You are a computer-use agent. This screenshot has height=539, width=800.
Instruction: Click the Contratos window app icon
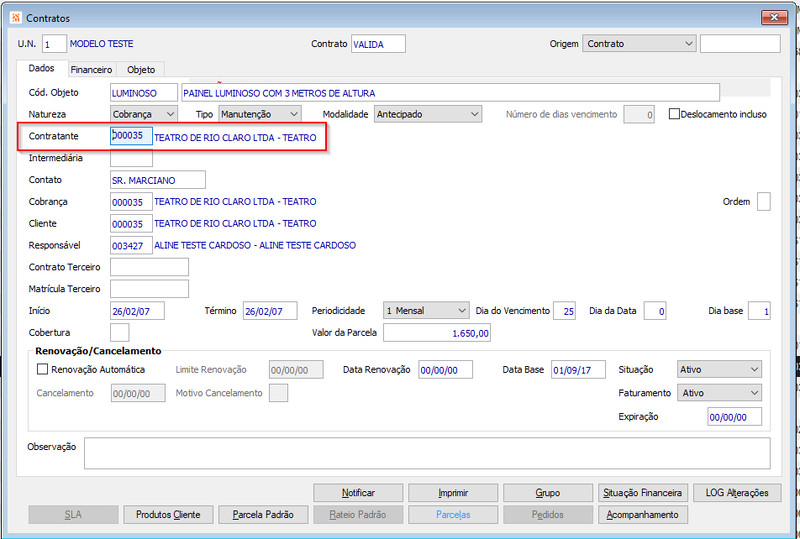[16, 18]
